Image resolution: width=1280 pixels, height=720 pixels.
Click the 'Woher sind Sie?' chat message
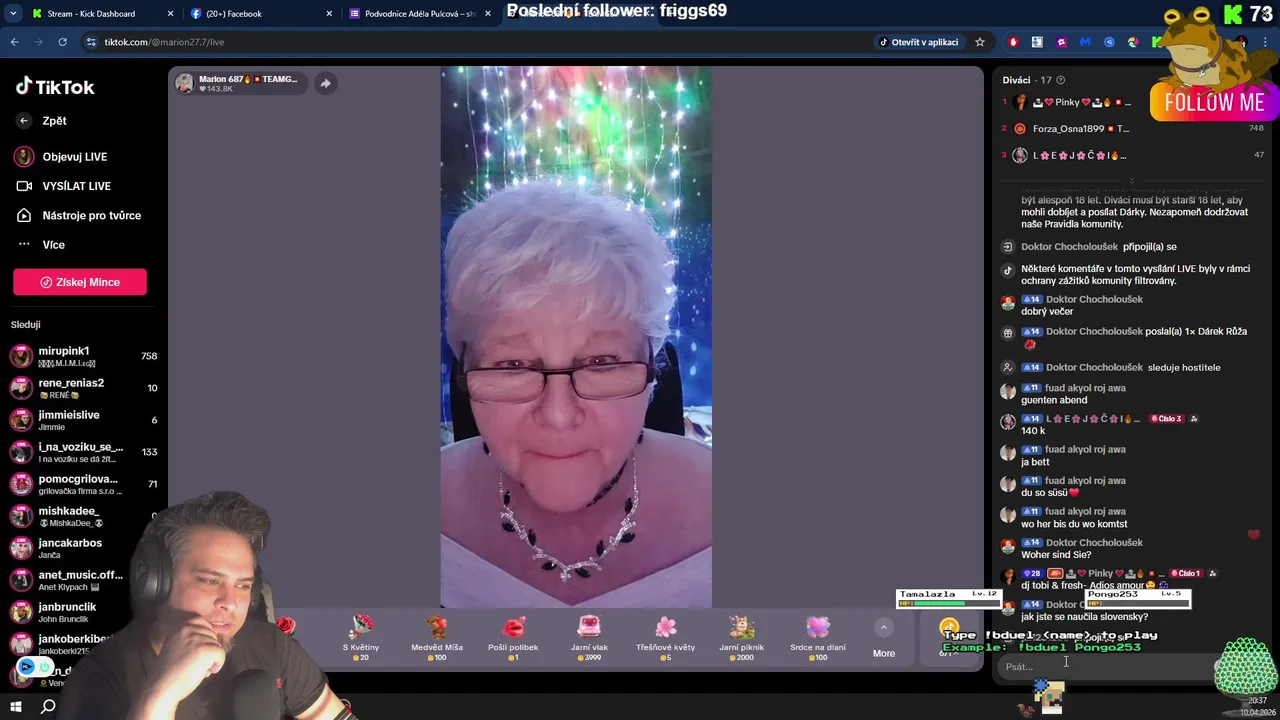tap(1056, 555)
